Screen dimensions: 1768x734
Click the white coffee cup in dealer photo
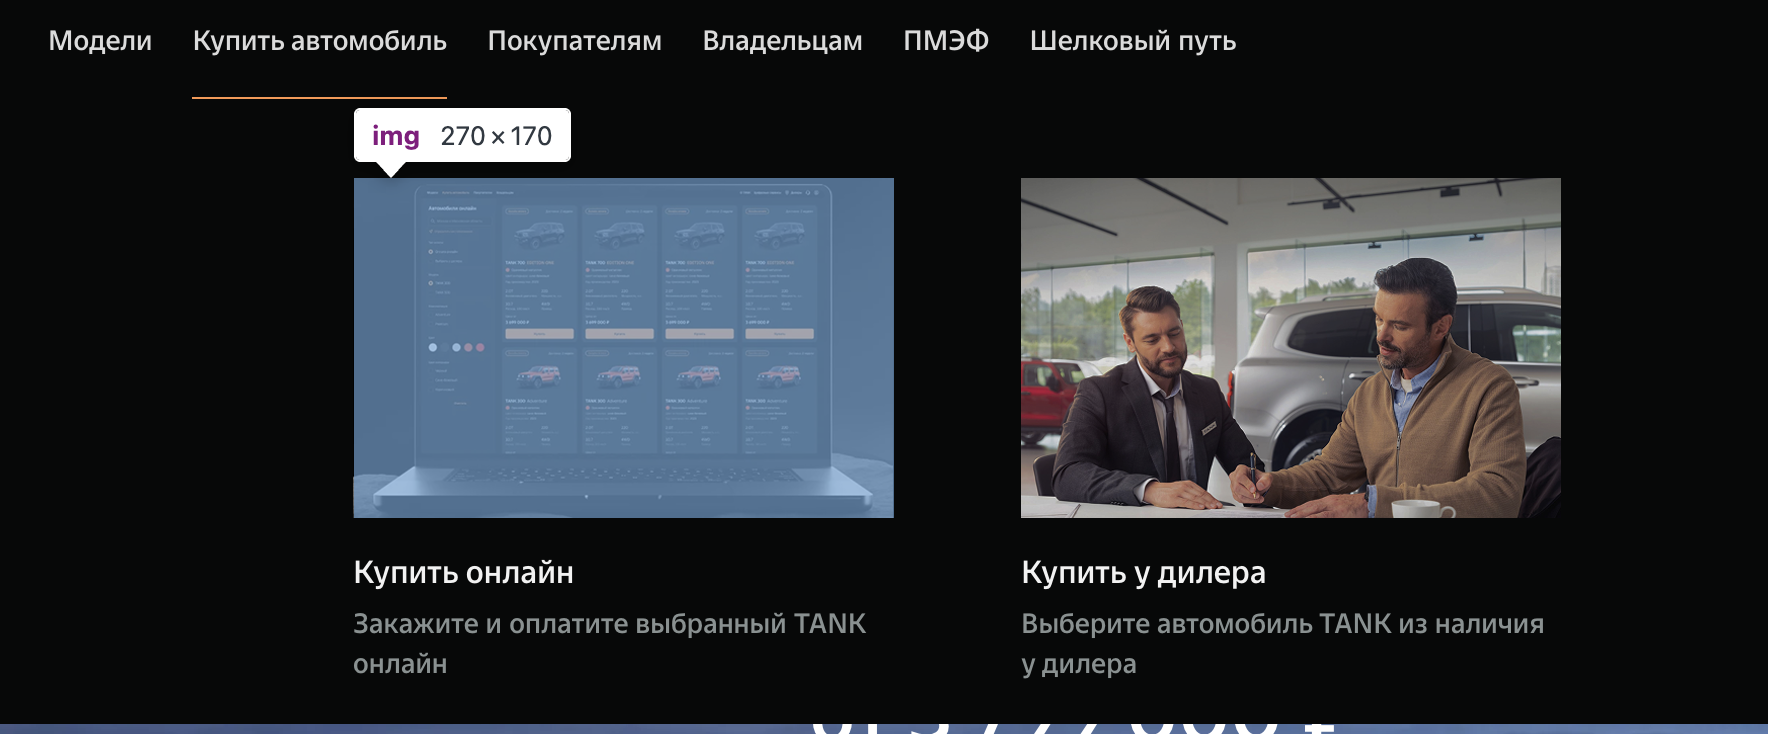(x=1420, y=508)
